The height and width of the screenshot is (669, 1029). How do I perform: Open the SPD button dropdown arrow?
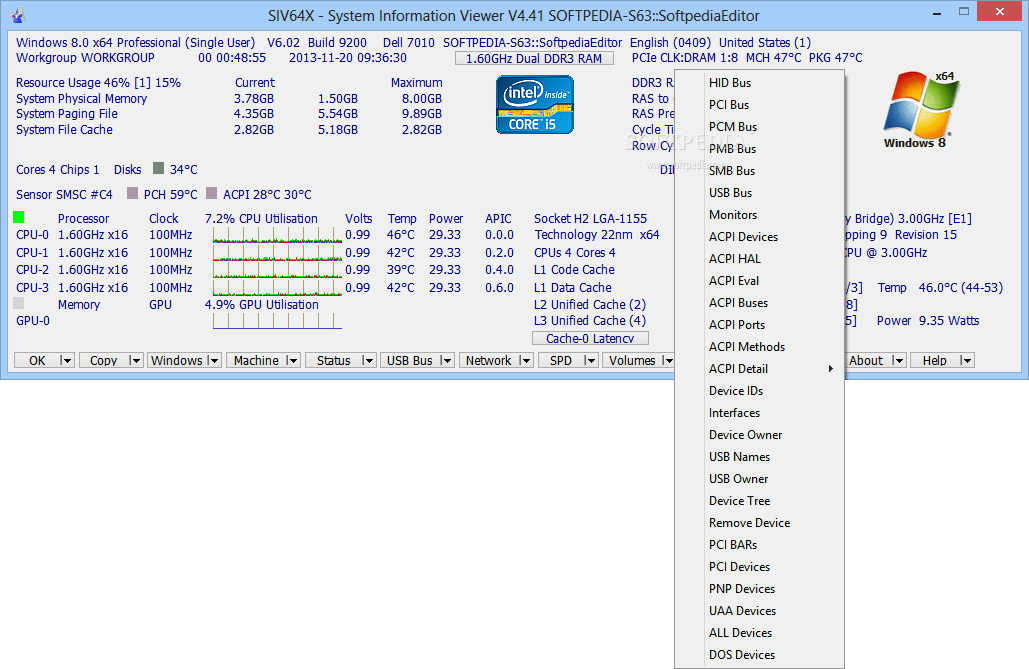[589, 360]
